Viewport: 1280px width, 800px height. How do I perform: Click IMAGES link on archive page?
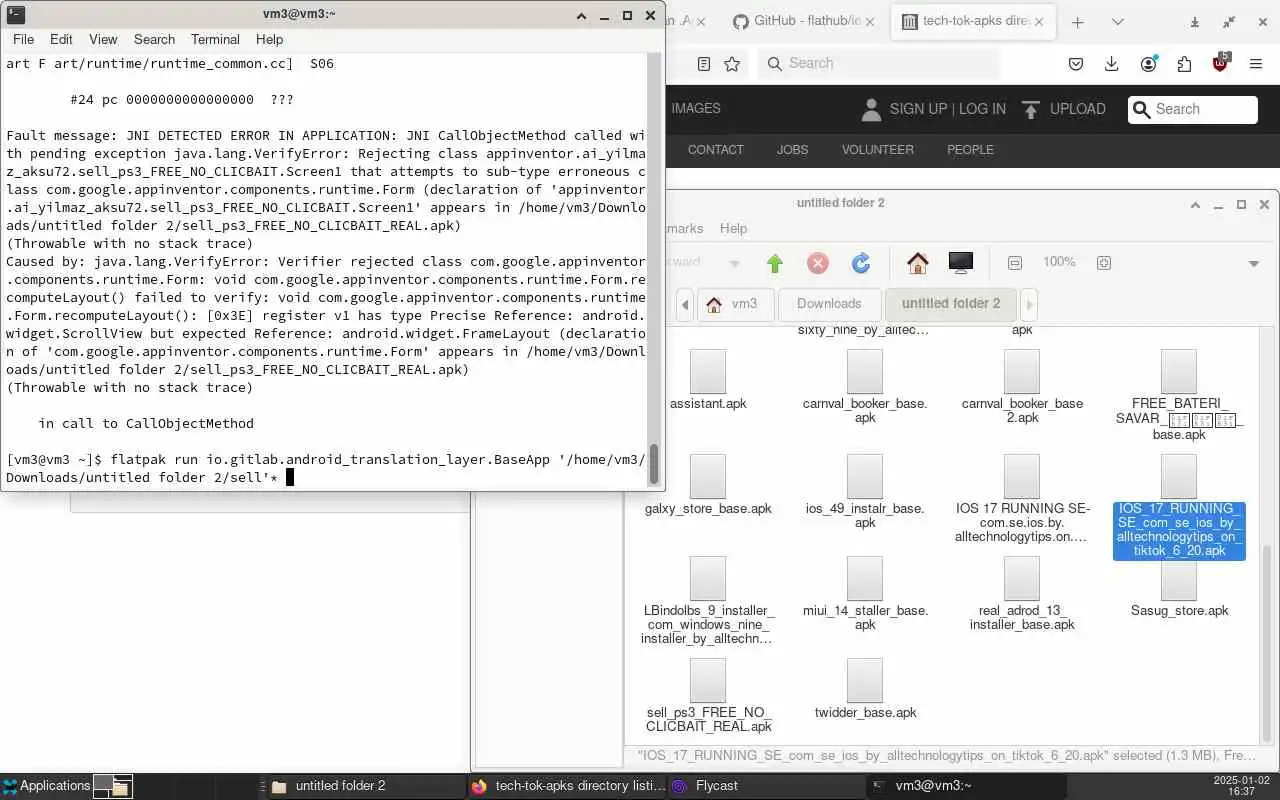pyautogui.click(x=696, y=108)
